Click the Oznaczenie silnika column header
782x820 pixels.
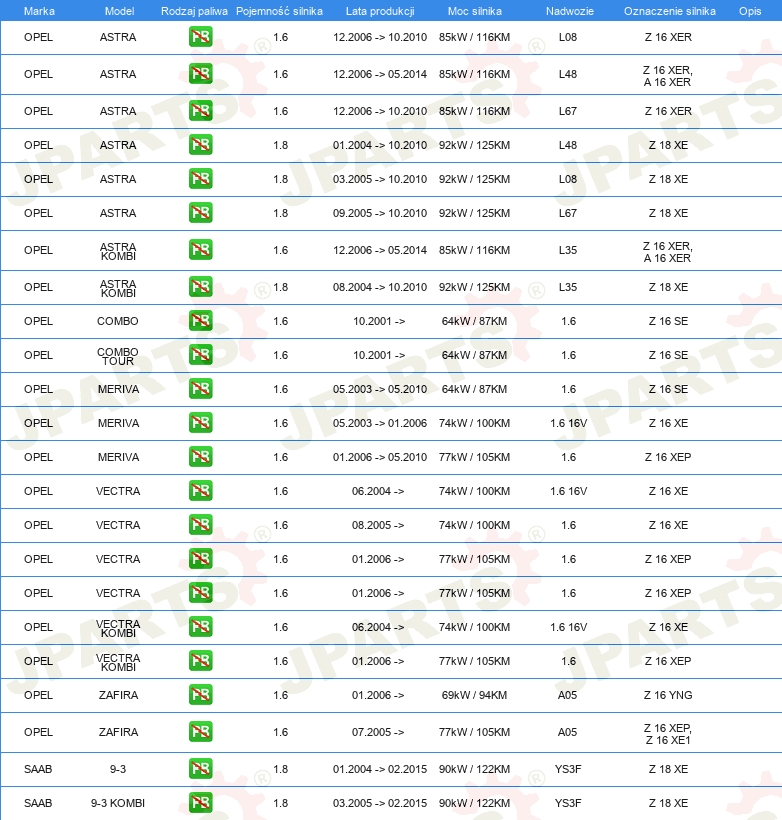(670, 11)
